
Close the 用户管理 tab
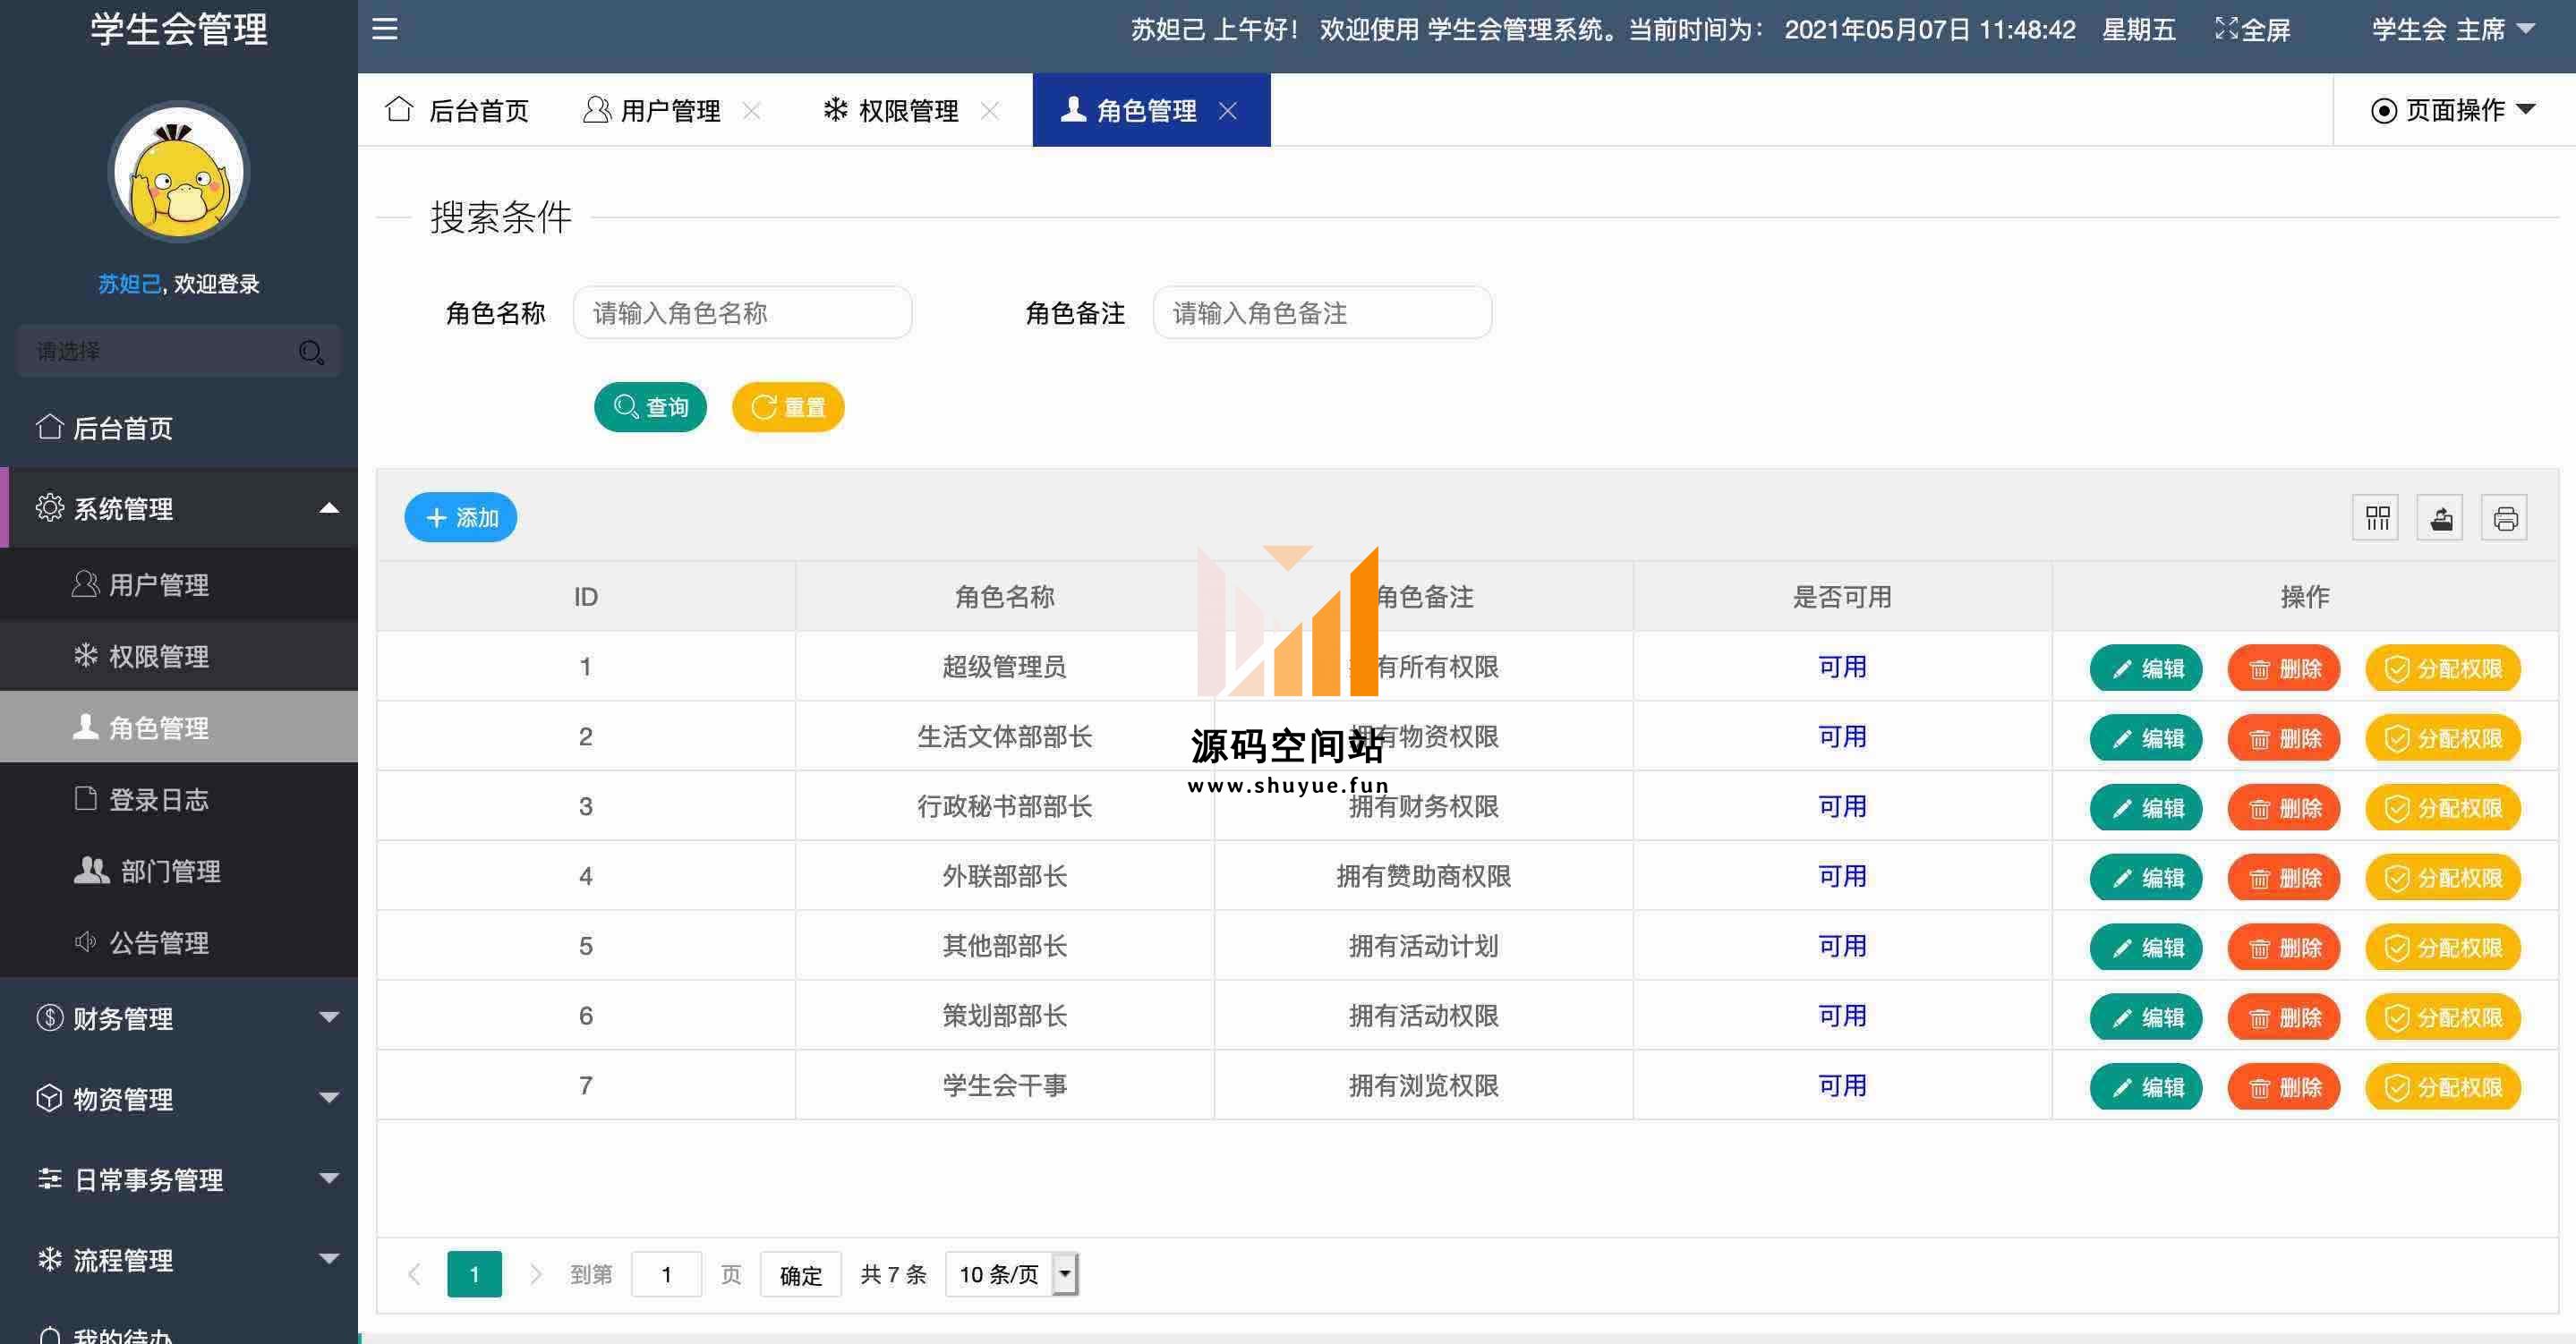click(x=752, y=110)
